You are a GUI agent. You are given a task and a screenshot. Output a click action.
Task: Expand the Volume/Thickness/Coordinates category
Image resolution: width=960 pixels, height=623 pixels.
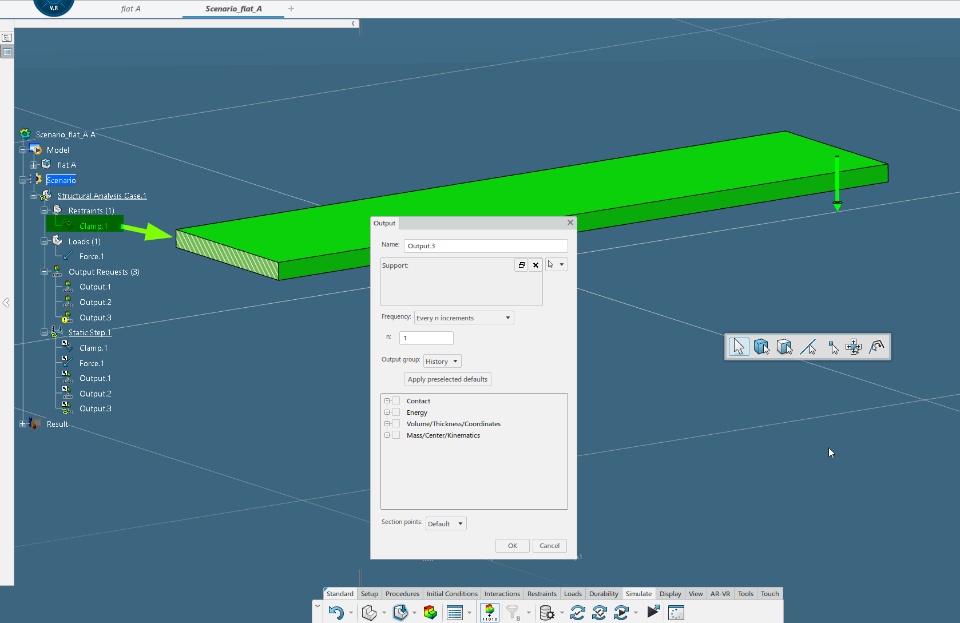(387, 423)
